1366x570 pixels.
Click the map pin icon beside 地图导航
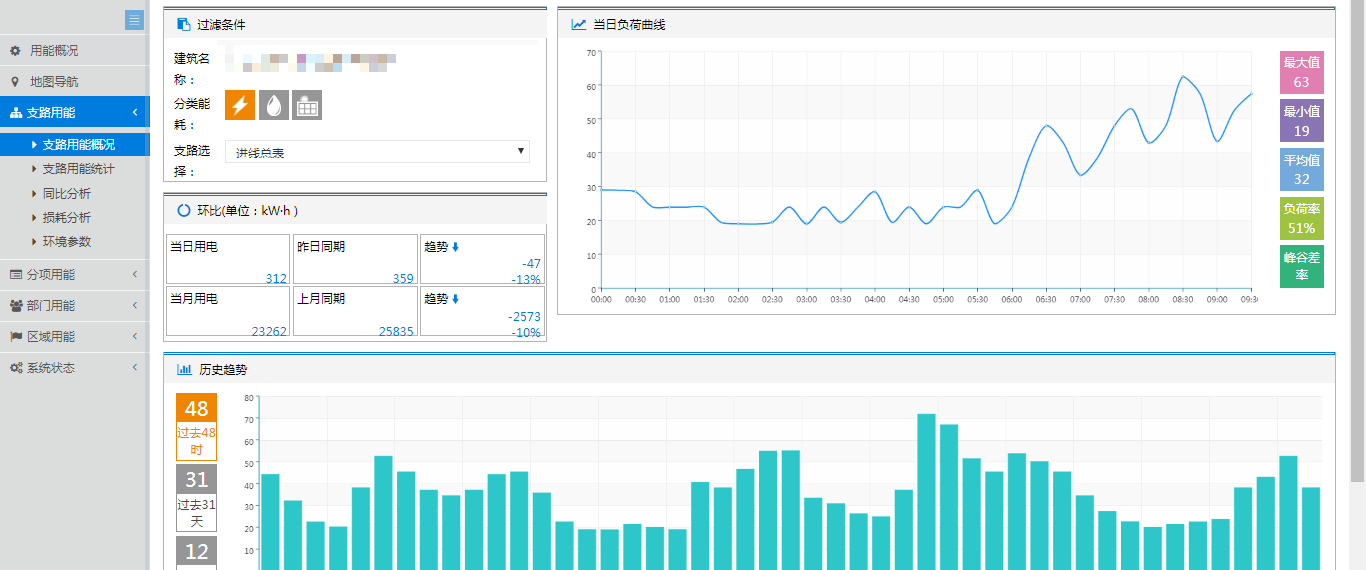point(15,81)
